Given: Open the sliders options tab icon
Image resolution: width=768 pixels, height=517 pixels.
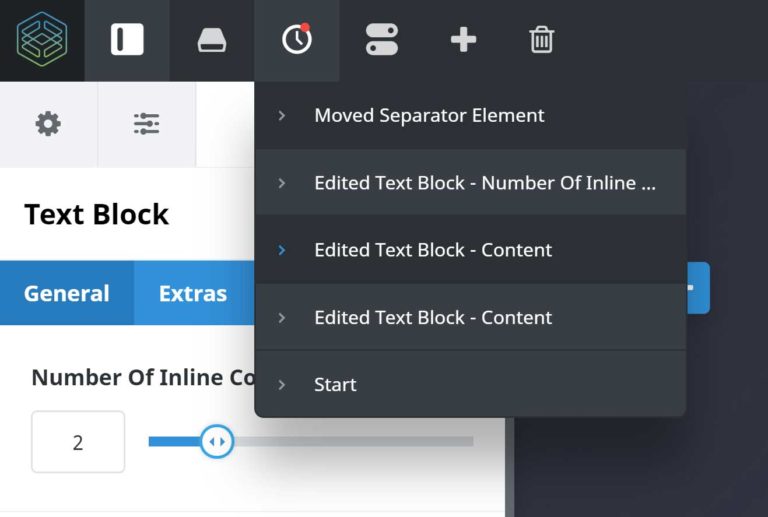Looking at the screenshot, I should pyautogui.click(x=146, y=124).
